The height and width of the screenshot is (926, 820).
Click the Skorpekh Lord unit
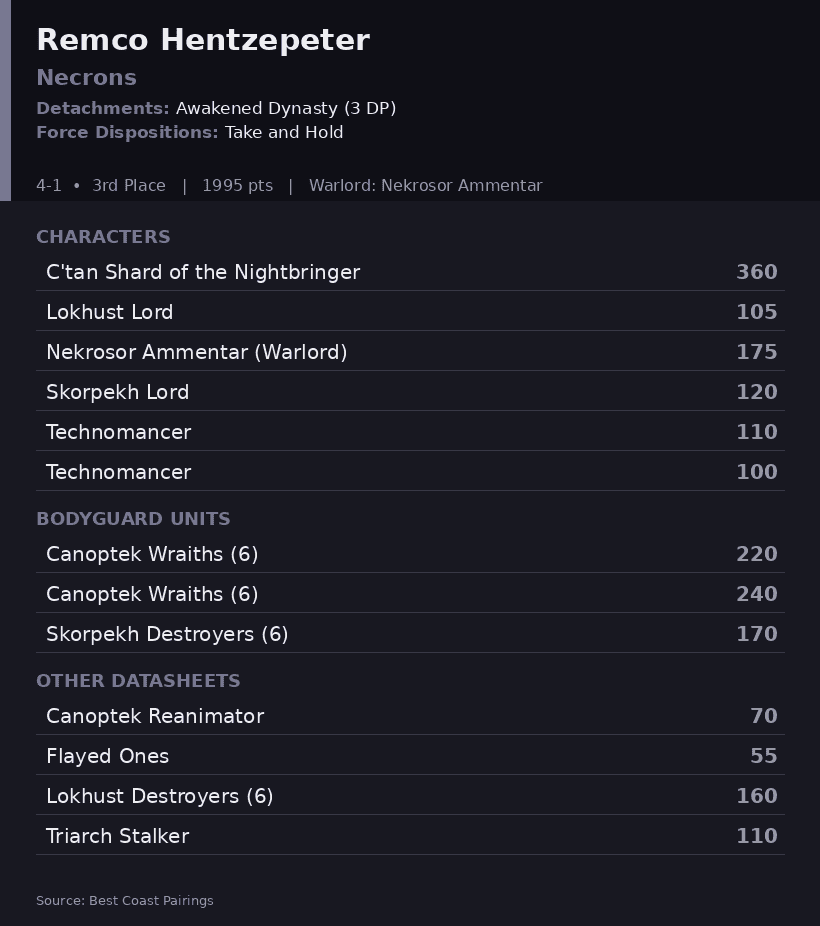tap(410, 392)
